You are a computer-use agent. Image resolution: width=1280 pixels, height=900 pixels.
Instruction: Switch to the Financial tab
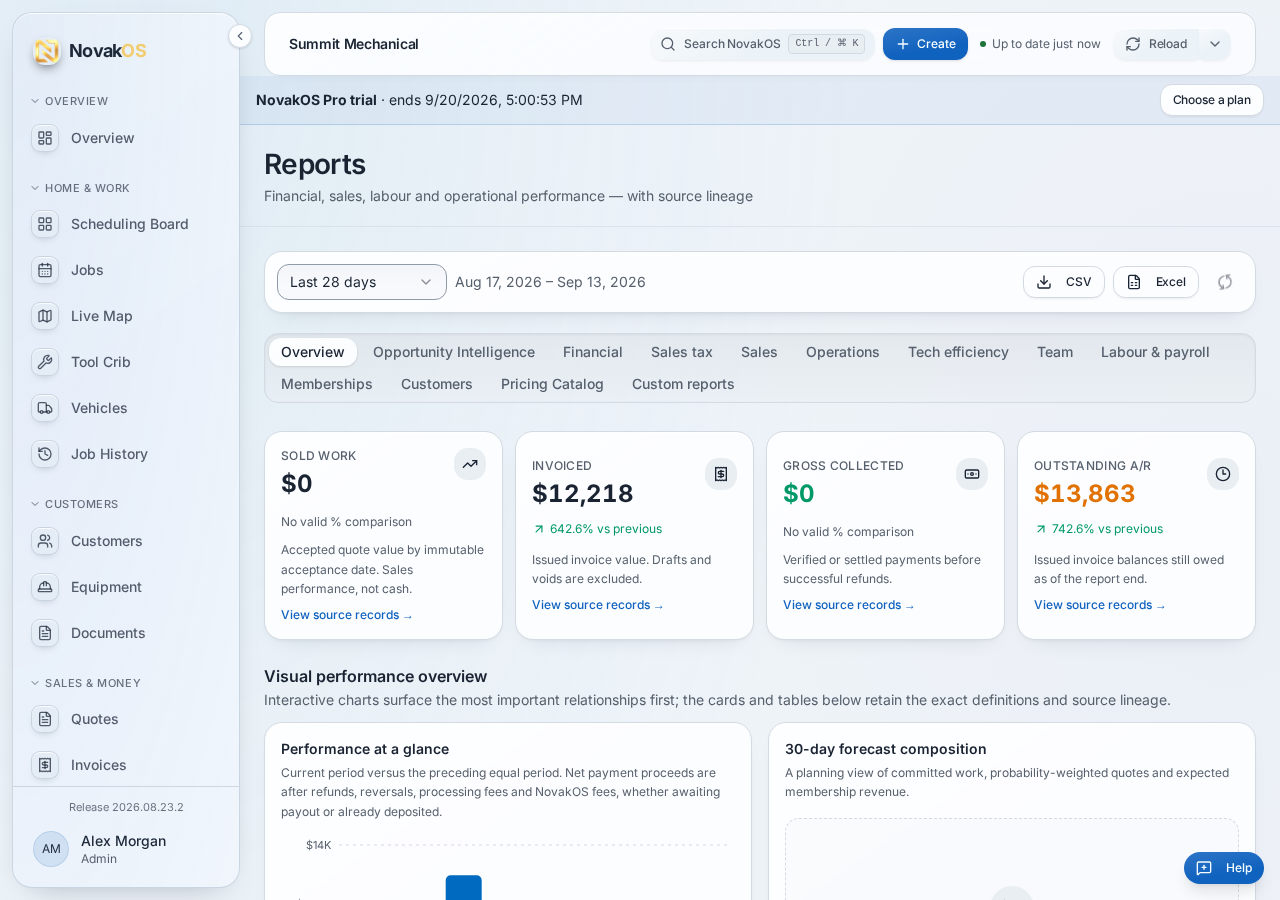coord(593,352)
